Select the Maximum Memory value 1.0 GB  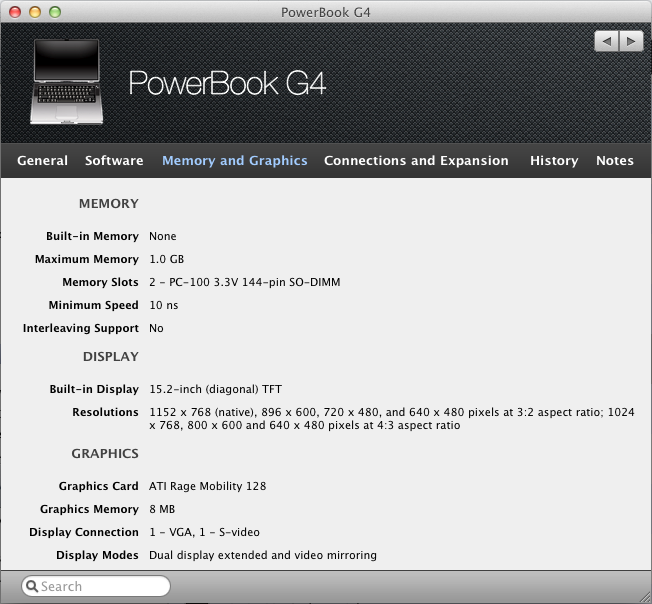166,259
